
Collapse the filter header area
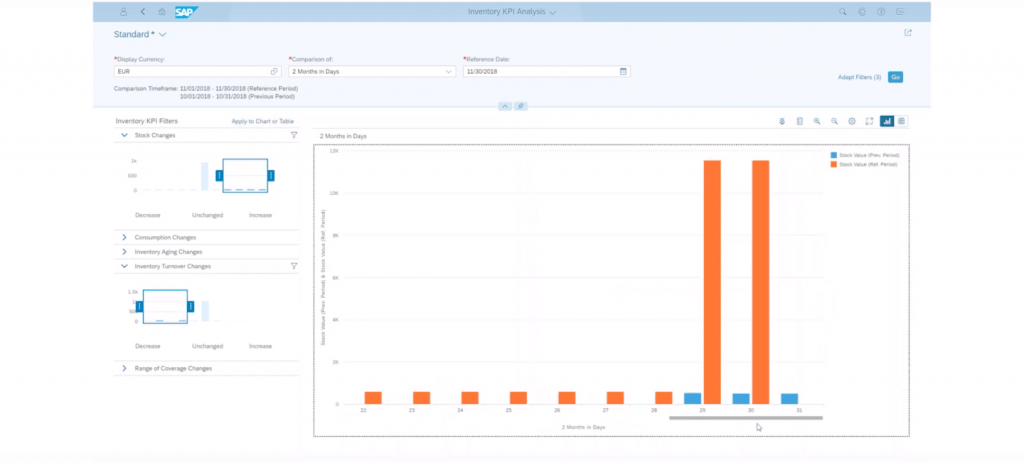click(505, 106)
